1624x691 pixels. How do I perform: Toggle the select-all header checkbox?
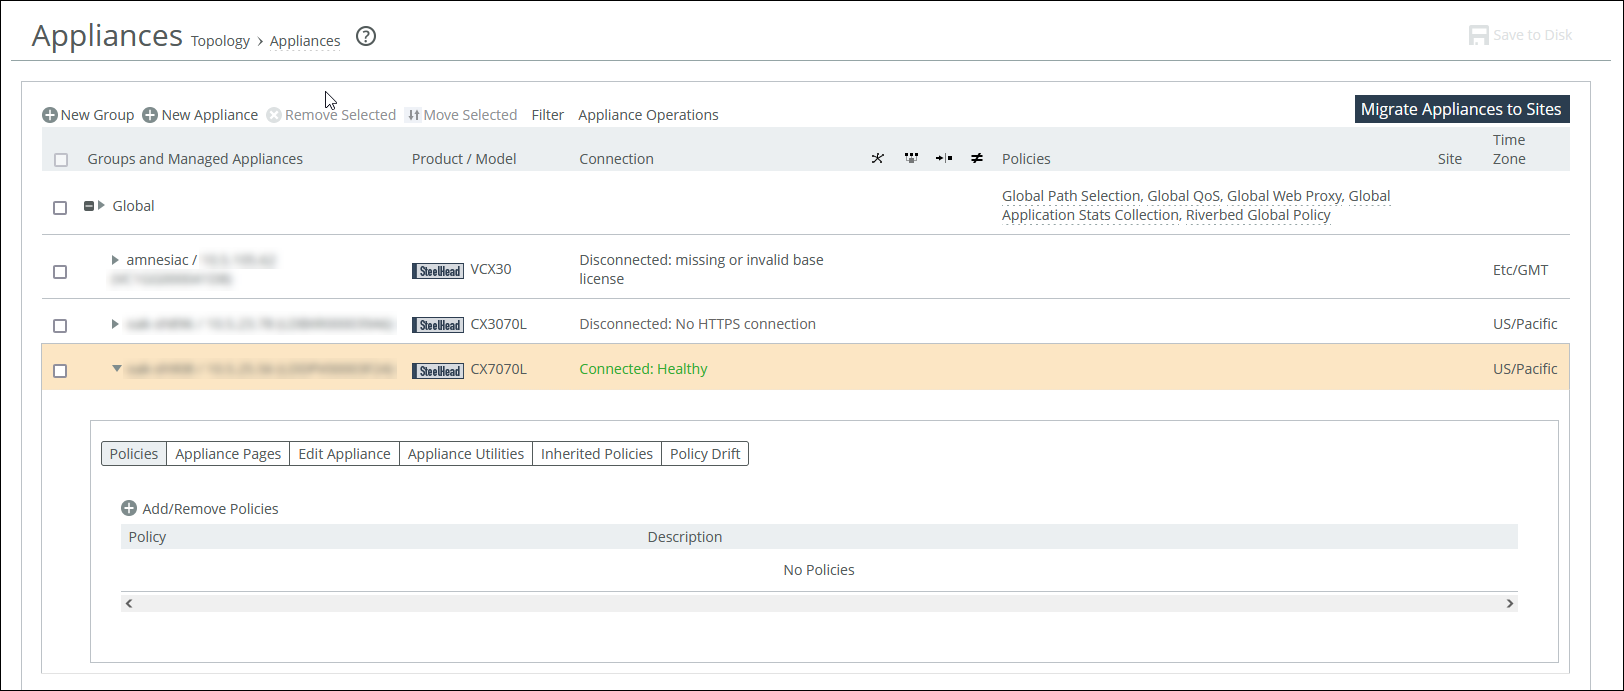point(61,160)
